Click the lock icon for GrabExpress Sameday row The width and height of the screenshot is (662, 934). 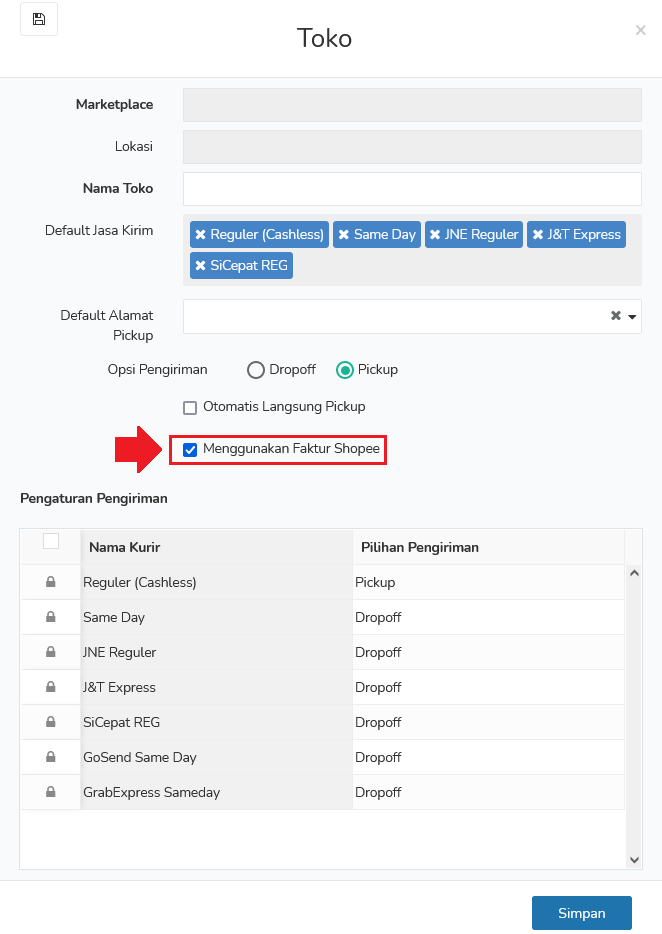[51, 792]
